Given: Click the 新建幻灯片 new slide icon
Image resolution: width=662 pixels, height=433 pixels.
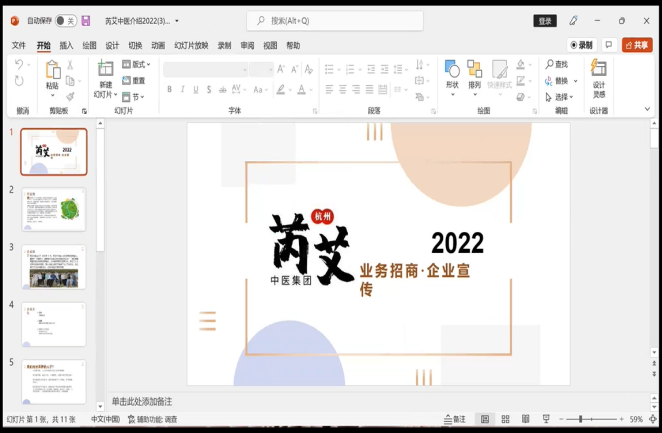Looking at the screenshot, I should (105, 66).
